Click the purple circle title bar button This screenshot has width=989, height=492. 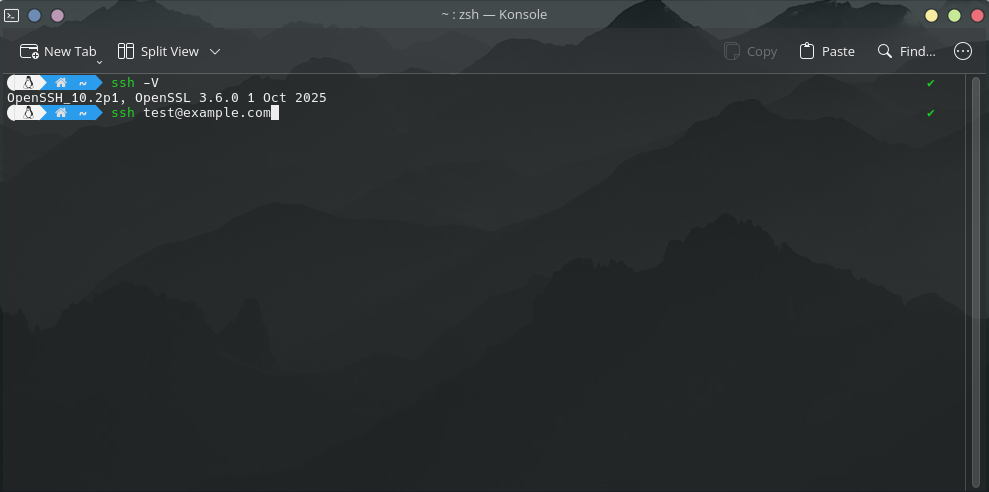pyautogui.click(x=57, y=15)
